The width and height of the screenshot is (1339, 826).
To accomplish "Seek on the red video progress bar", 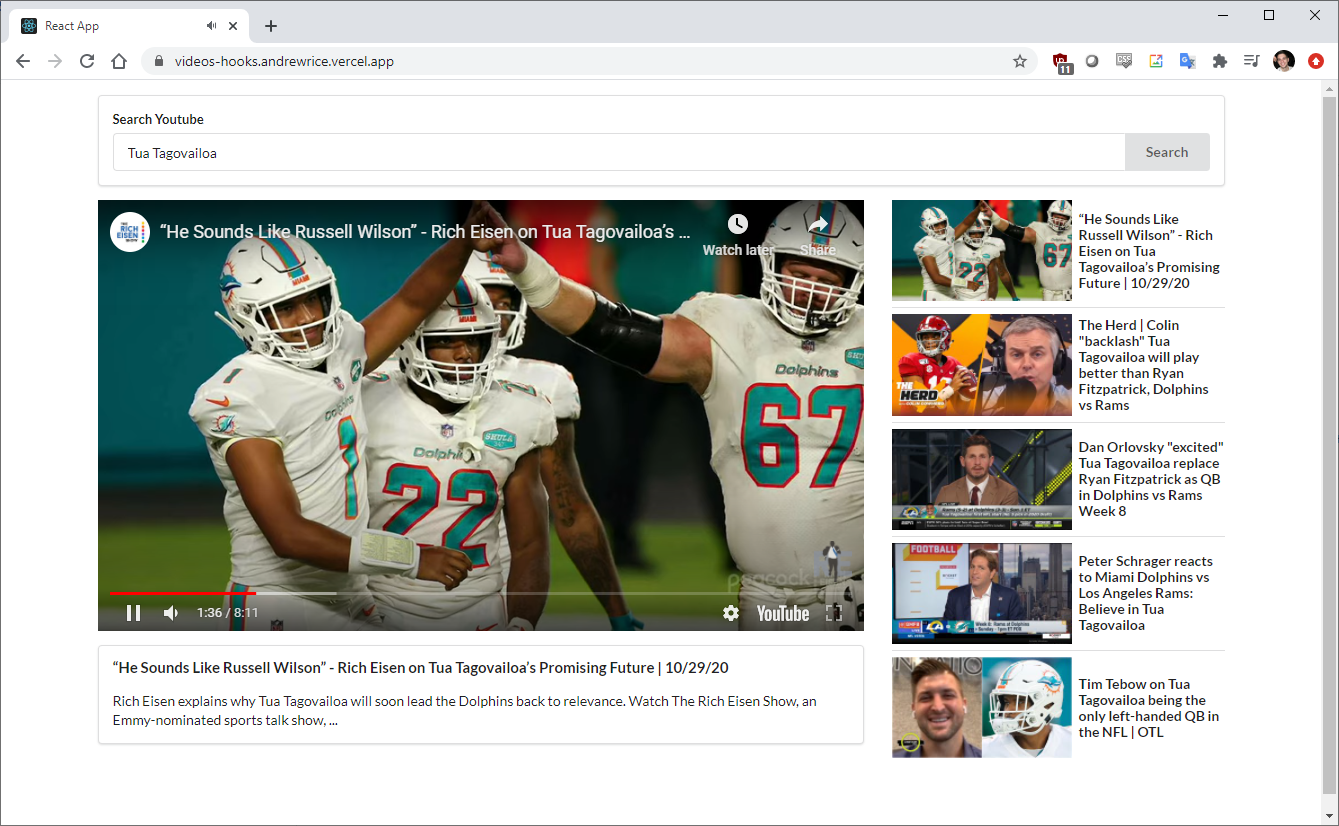I will (x=183, y=593).
